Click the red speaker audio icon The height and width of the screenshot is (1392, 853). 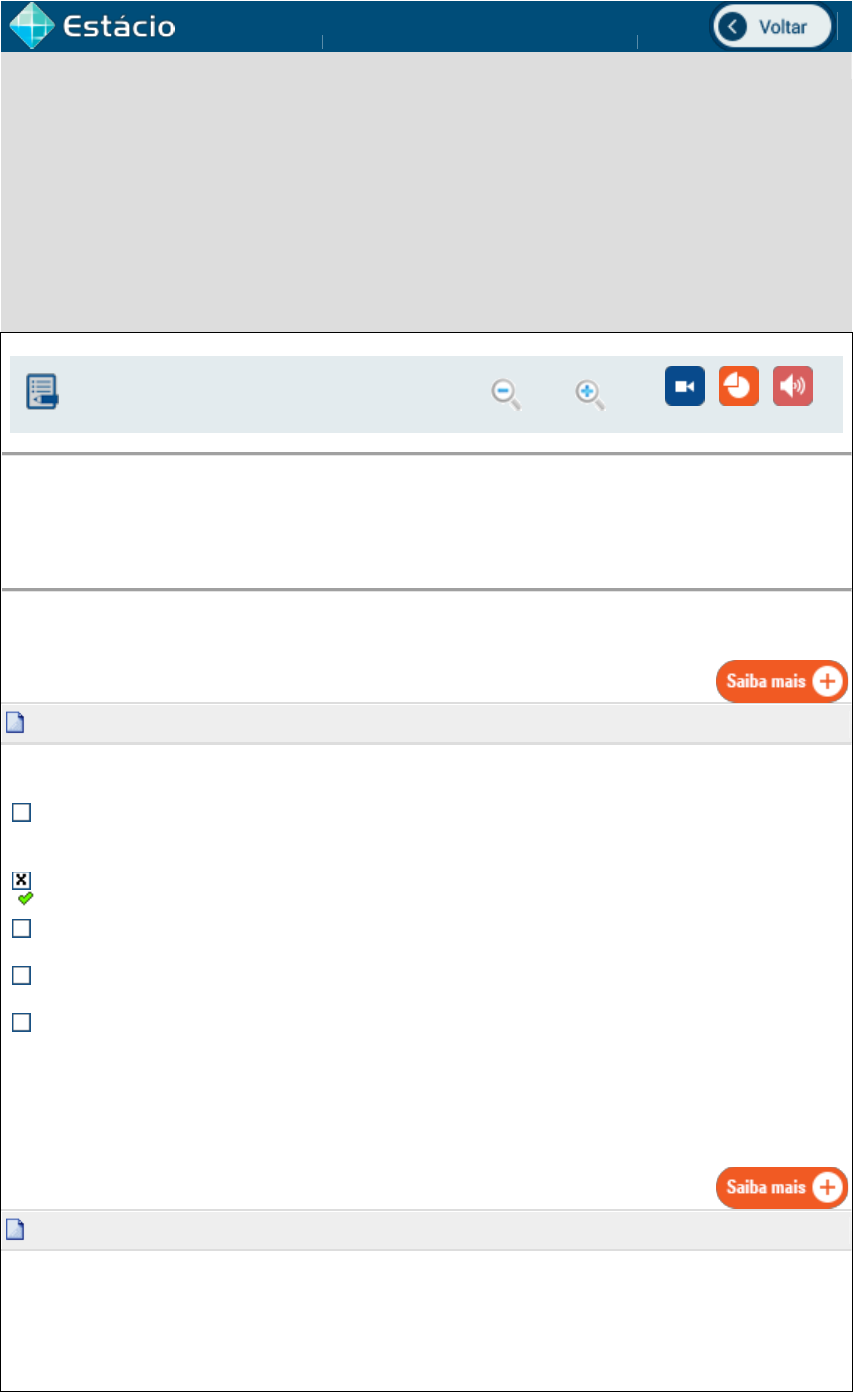793,386
